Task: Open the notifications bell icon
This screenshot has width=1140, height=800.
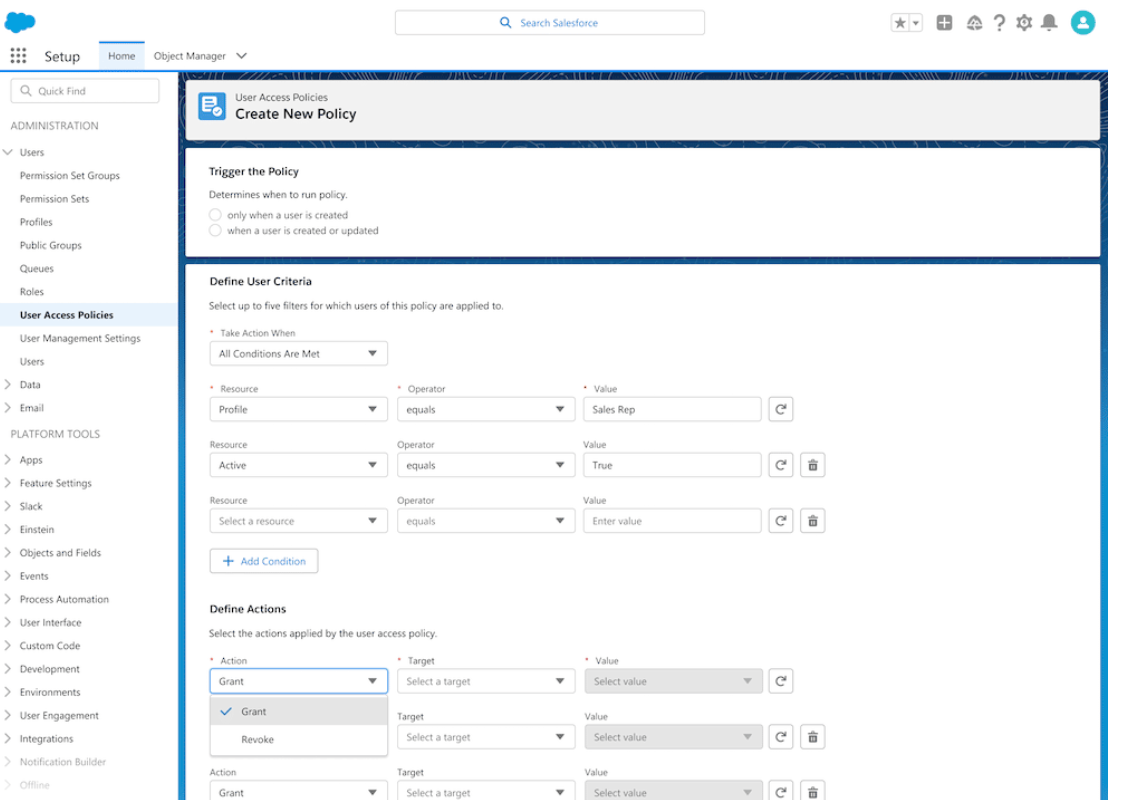Action: [1049, 23]
